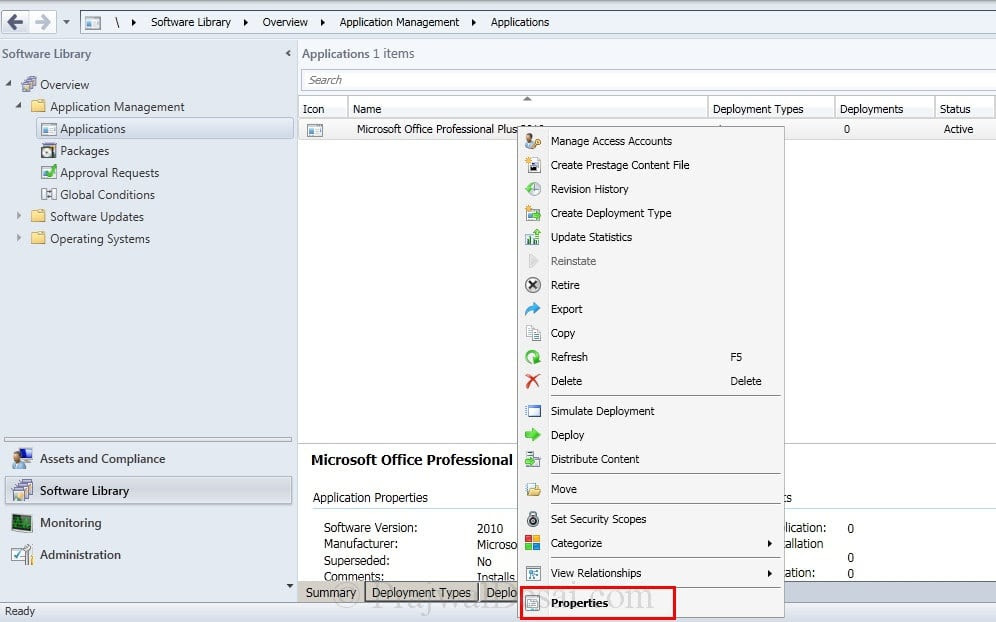Click the View Relationships icon
The width and height of the screenshot is (996, 622).
tap(533, 574)
